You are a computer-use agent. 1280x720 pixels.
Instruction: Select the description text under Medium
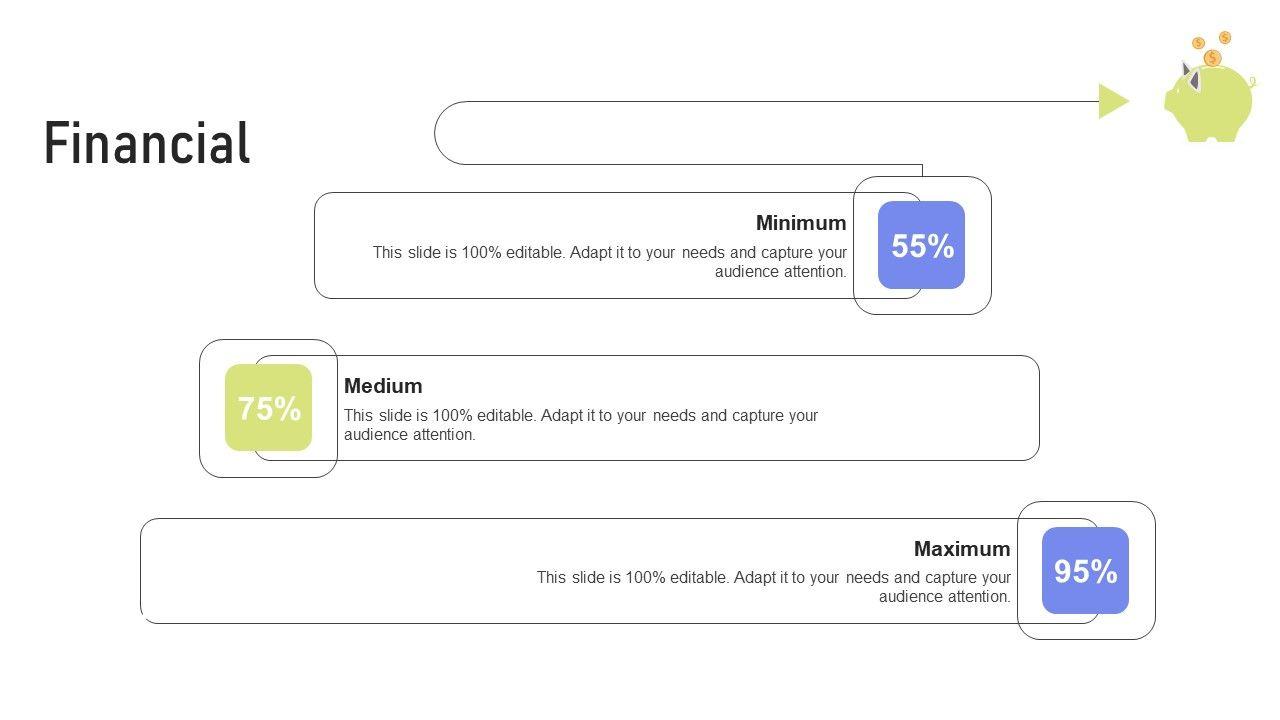tap(580, 425)
